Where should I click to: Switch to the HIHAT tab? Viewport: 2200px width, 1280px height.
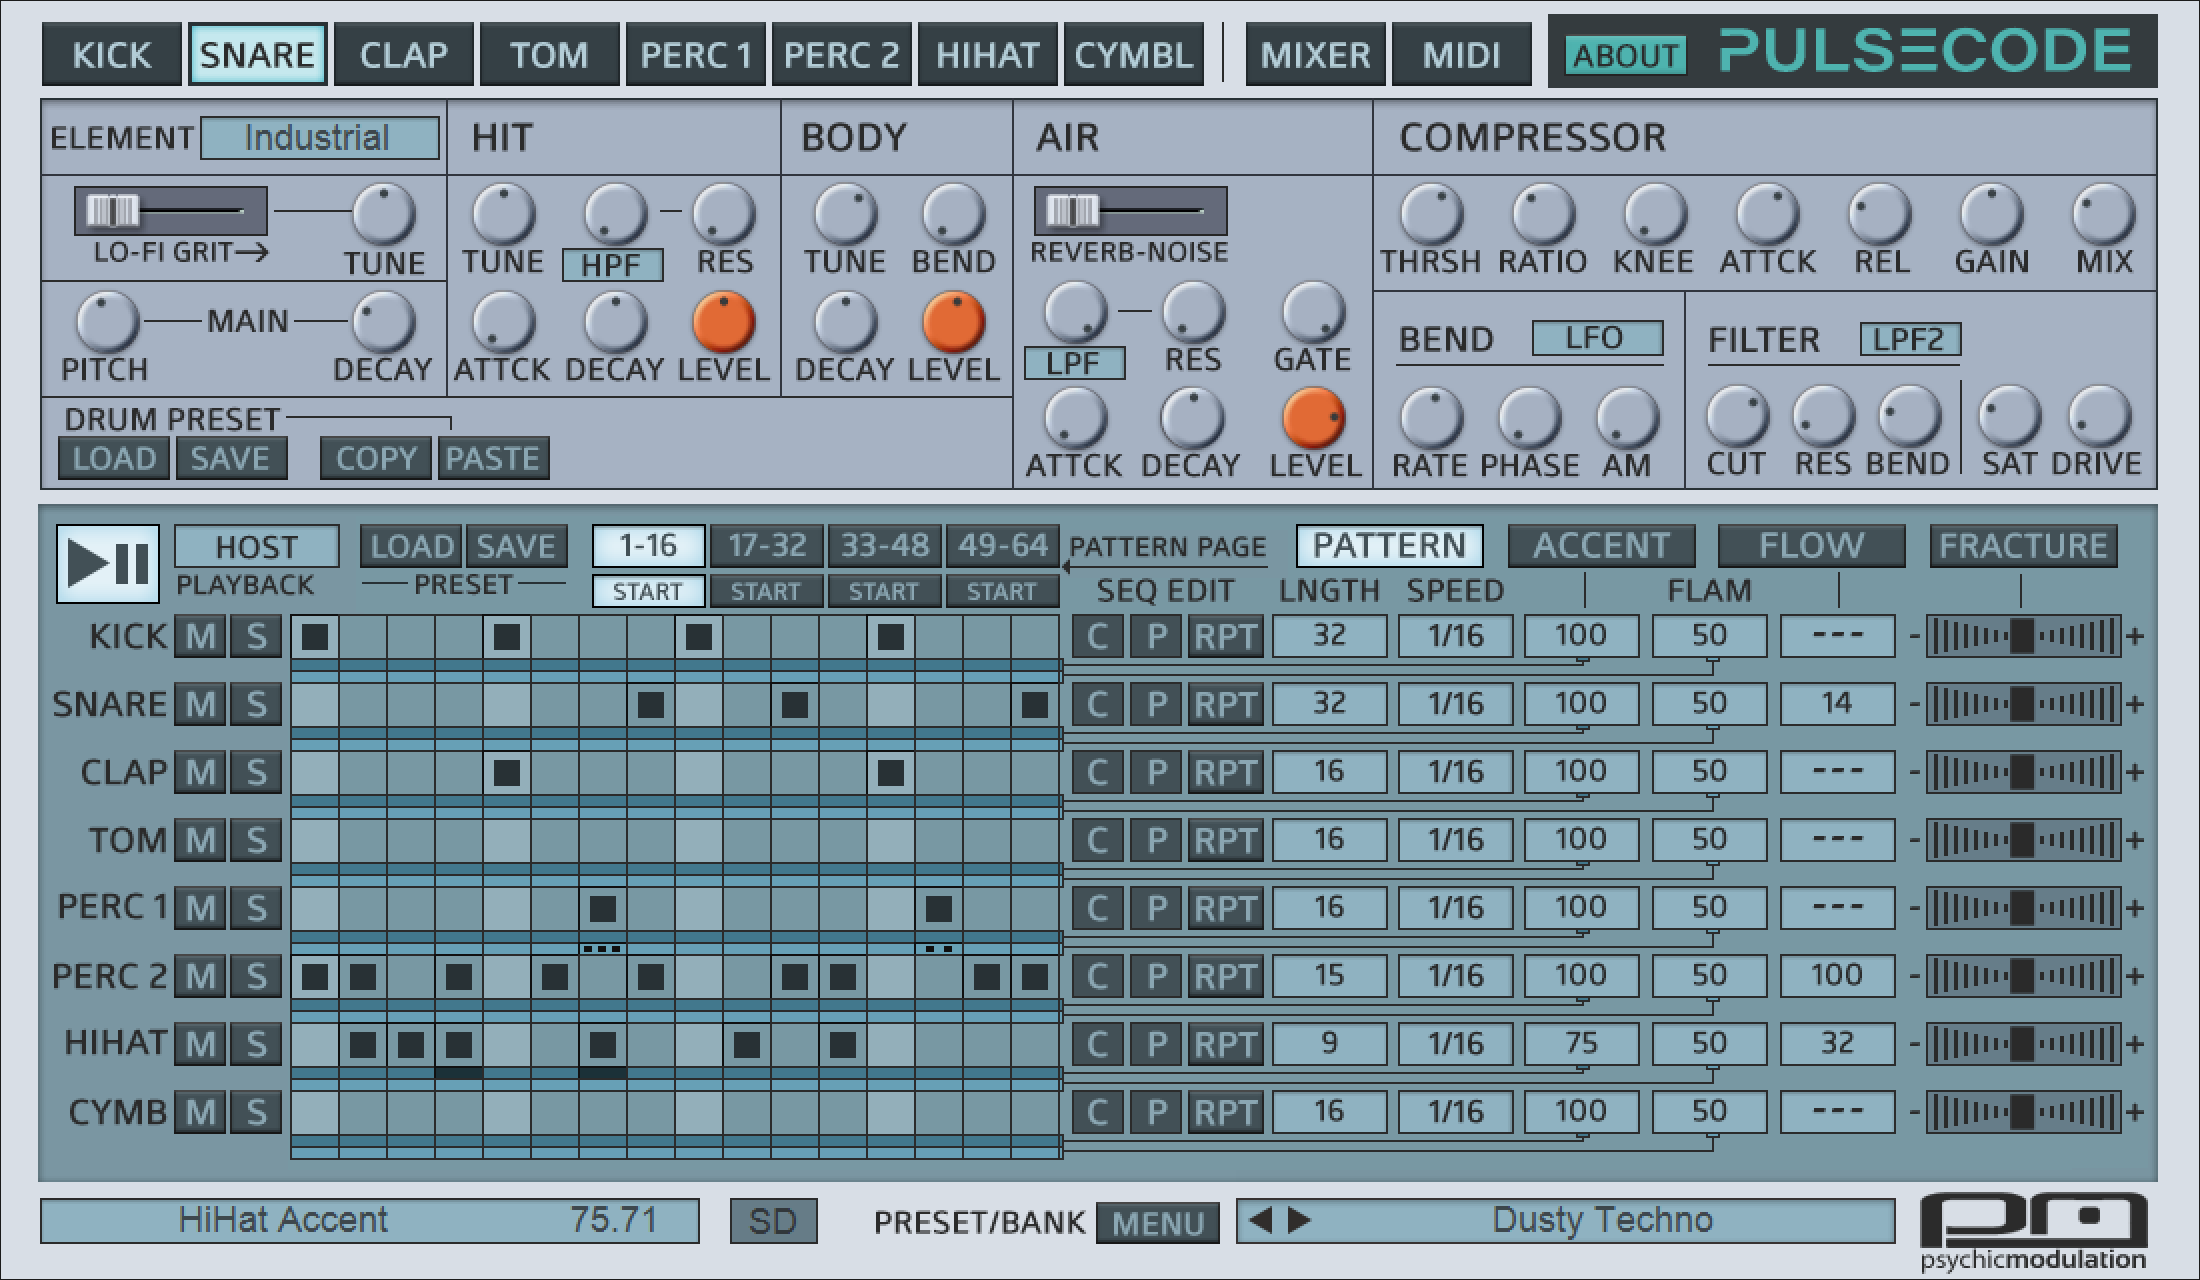point(987,54)
